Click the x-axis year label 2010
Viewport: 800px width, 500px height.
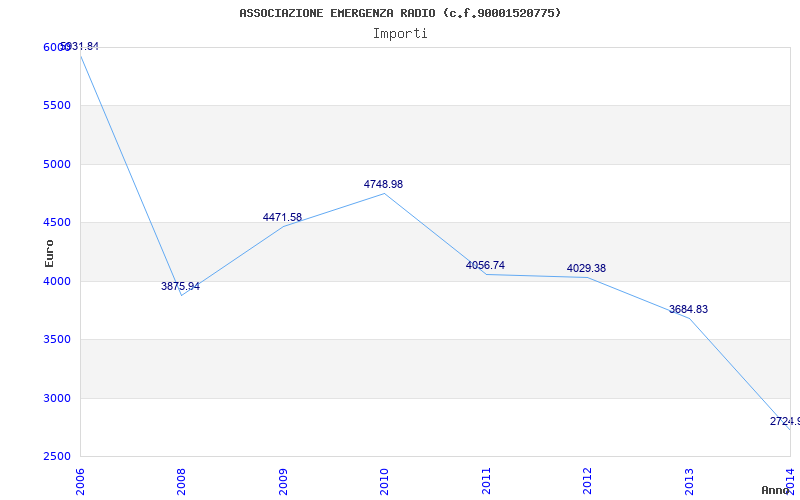pyautogui.click(x=384, y=481)
